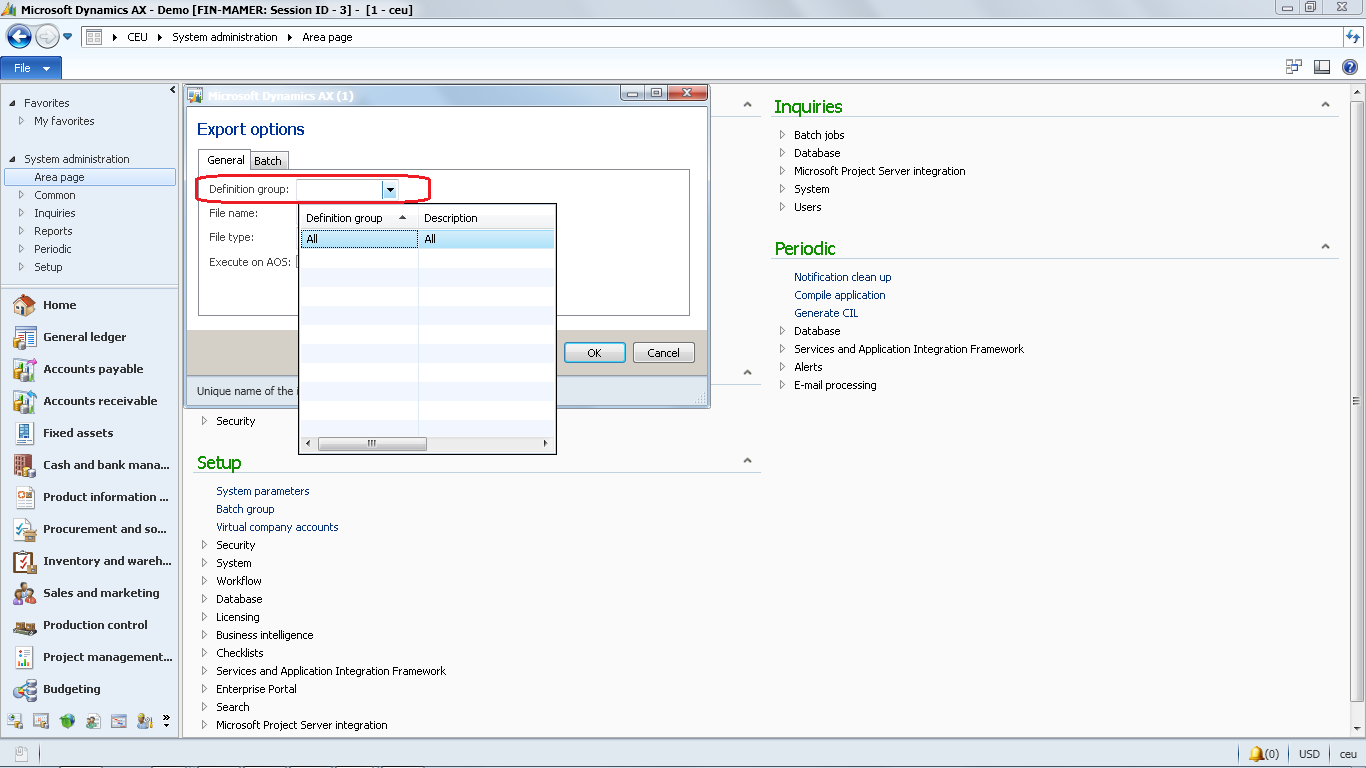Expand Reports in navigation tree
Image resolution: width=1366 pixels, height=768 pixels.
[22, 231]
